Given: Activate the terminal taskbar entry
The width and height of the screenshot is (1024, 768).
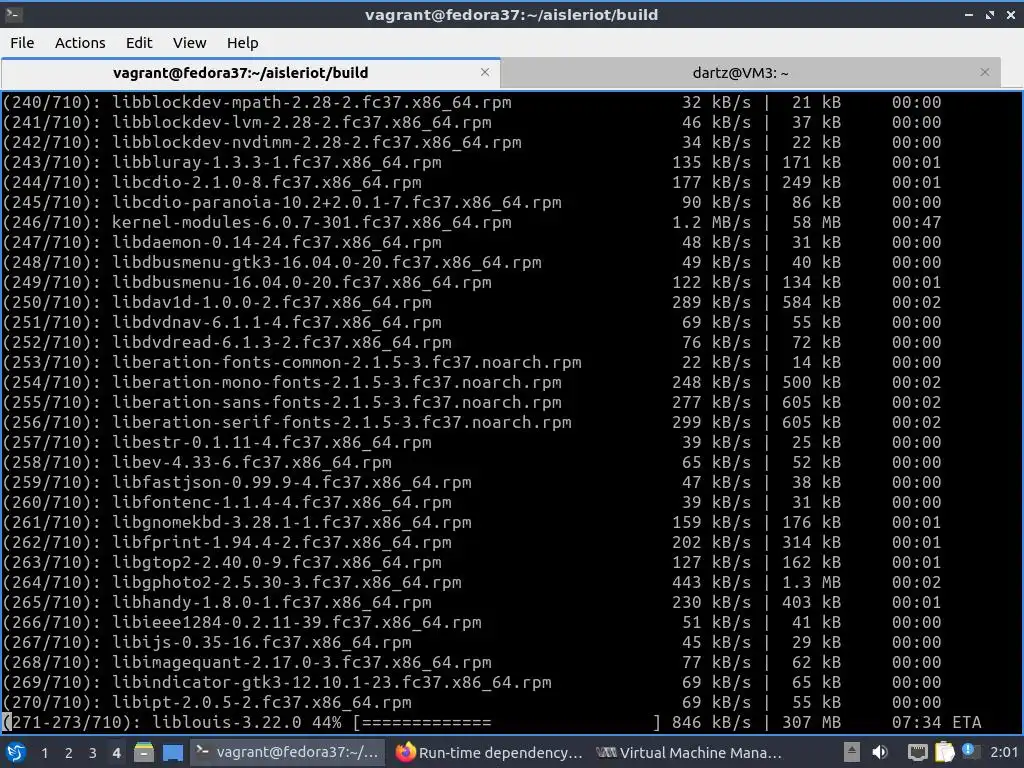Looking at the screenshot, I should pos(287,752).
